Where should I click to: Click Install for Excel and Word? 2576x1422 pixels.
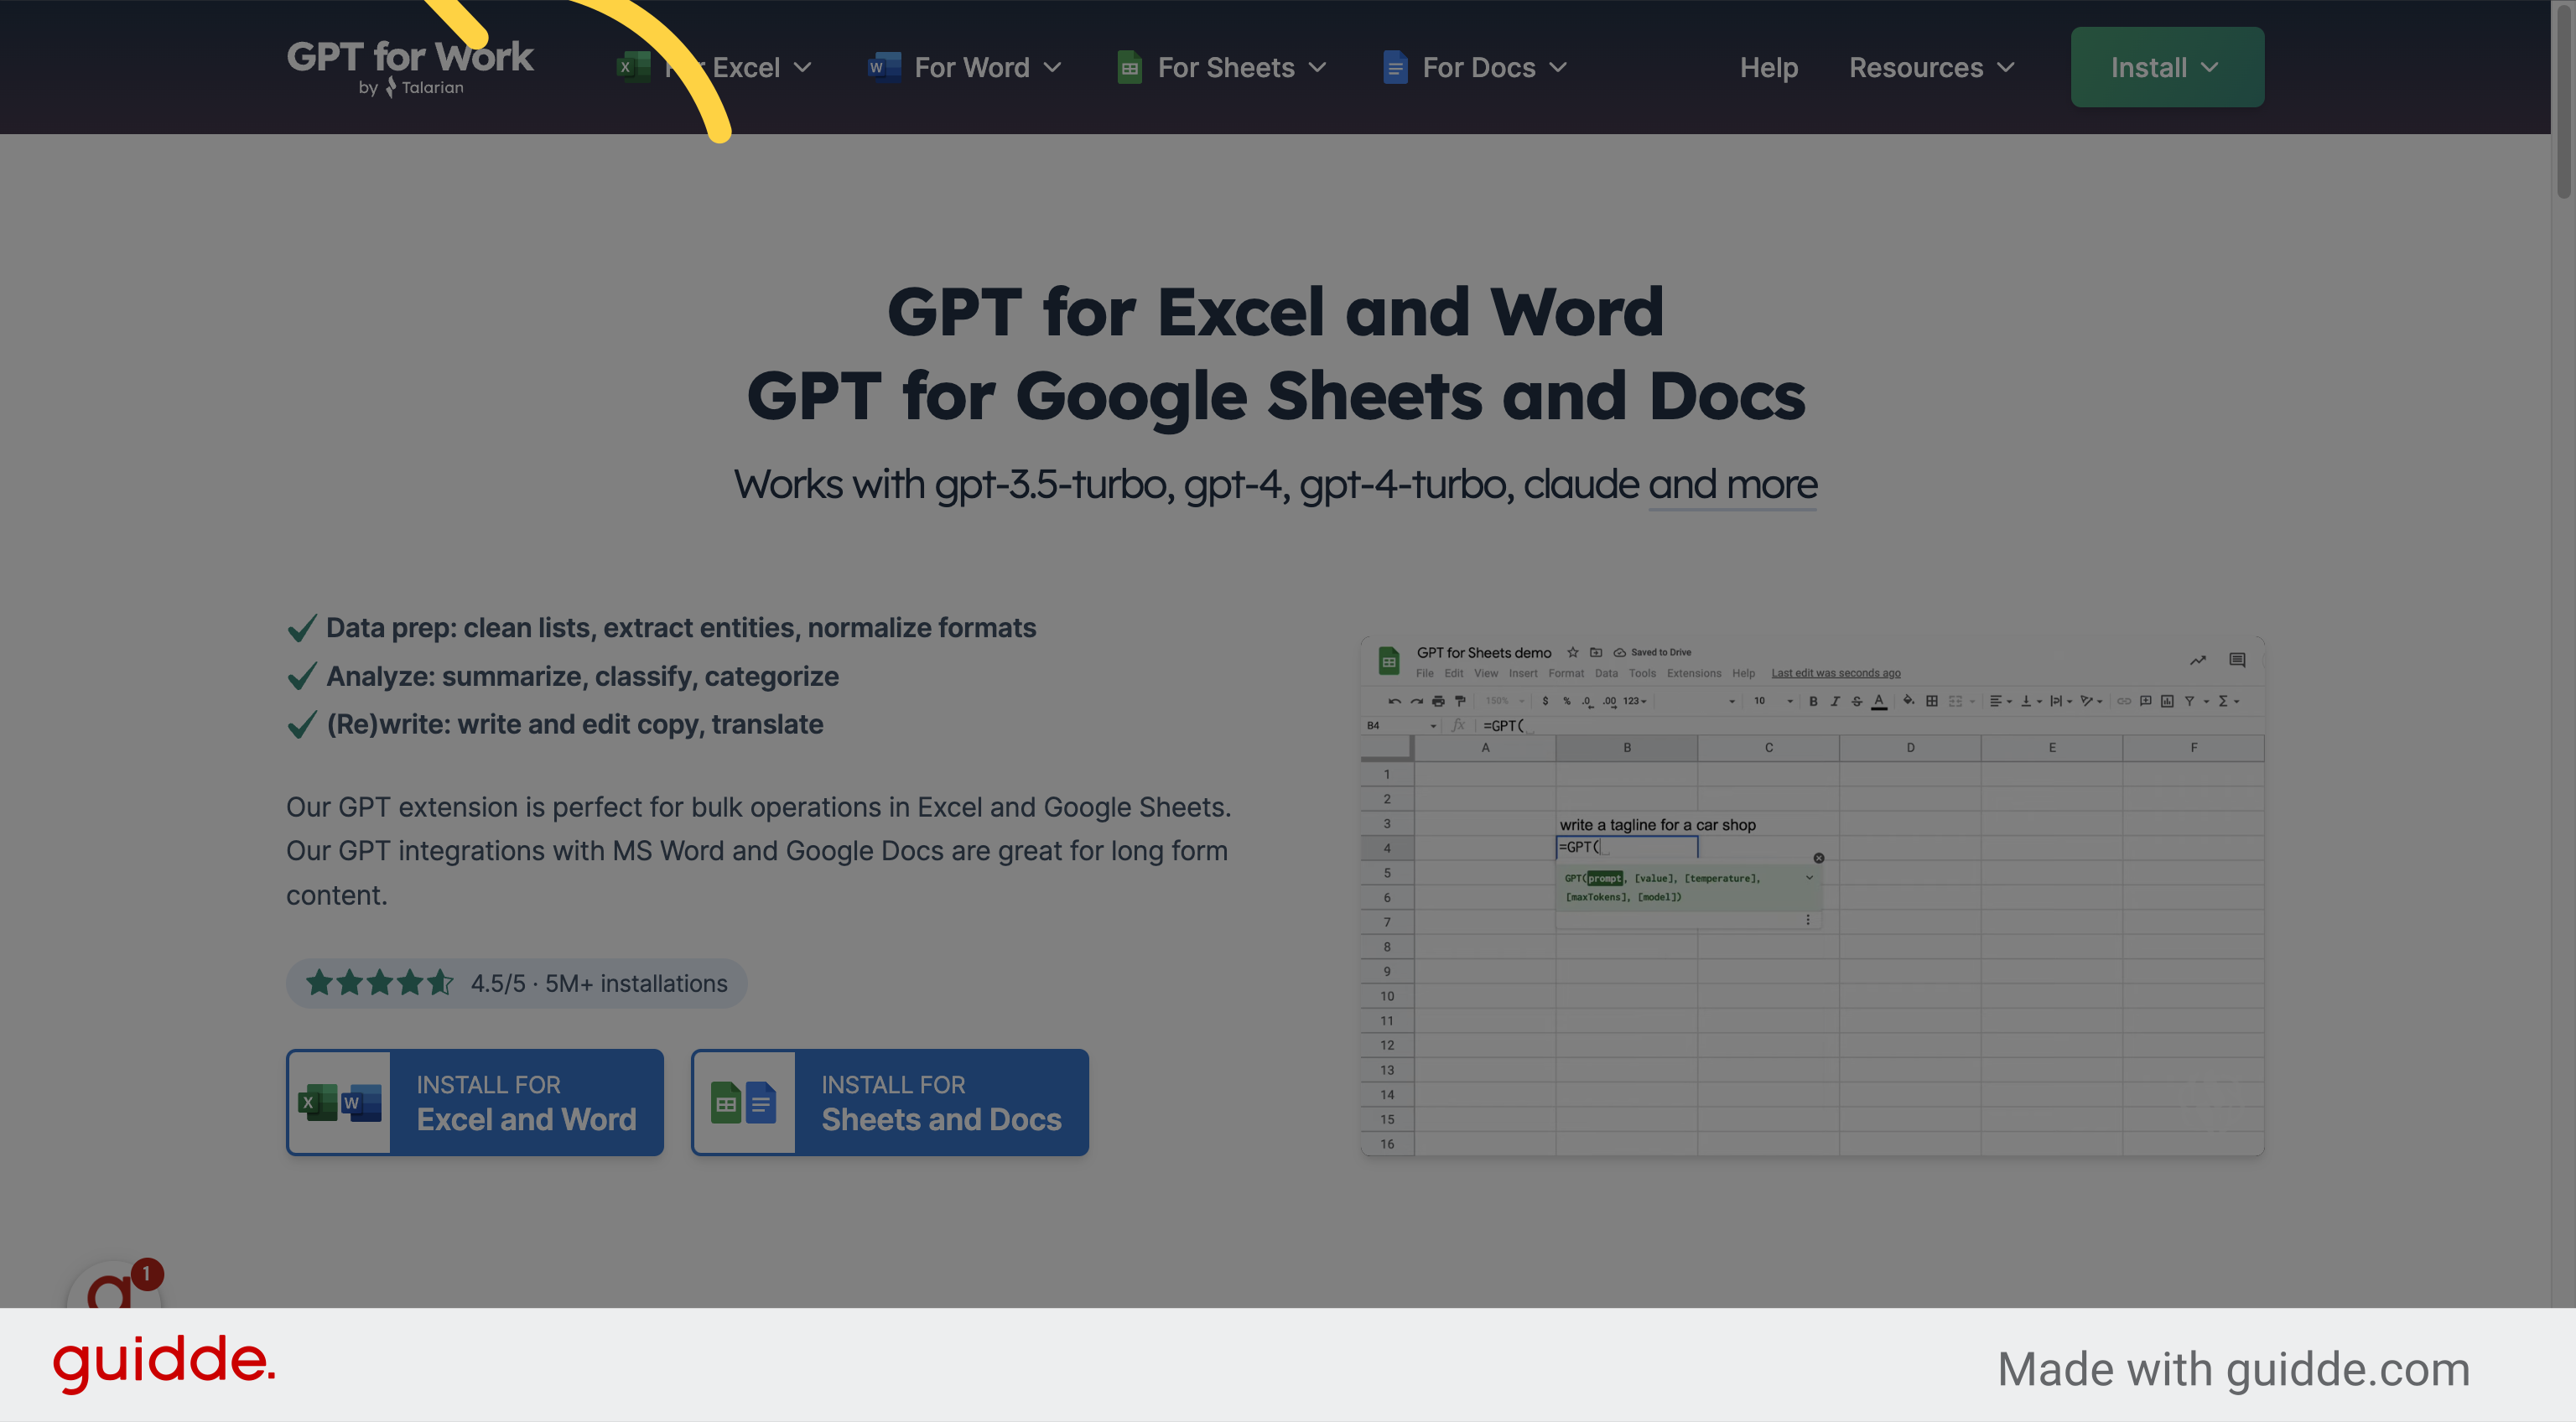[475, 1102]
